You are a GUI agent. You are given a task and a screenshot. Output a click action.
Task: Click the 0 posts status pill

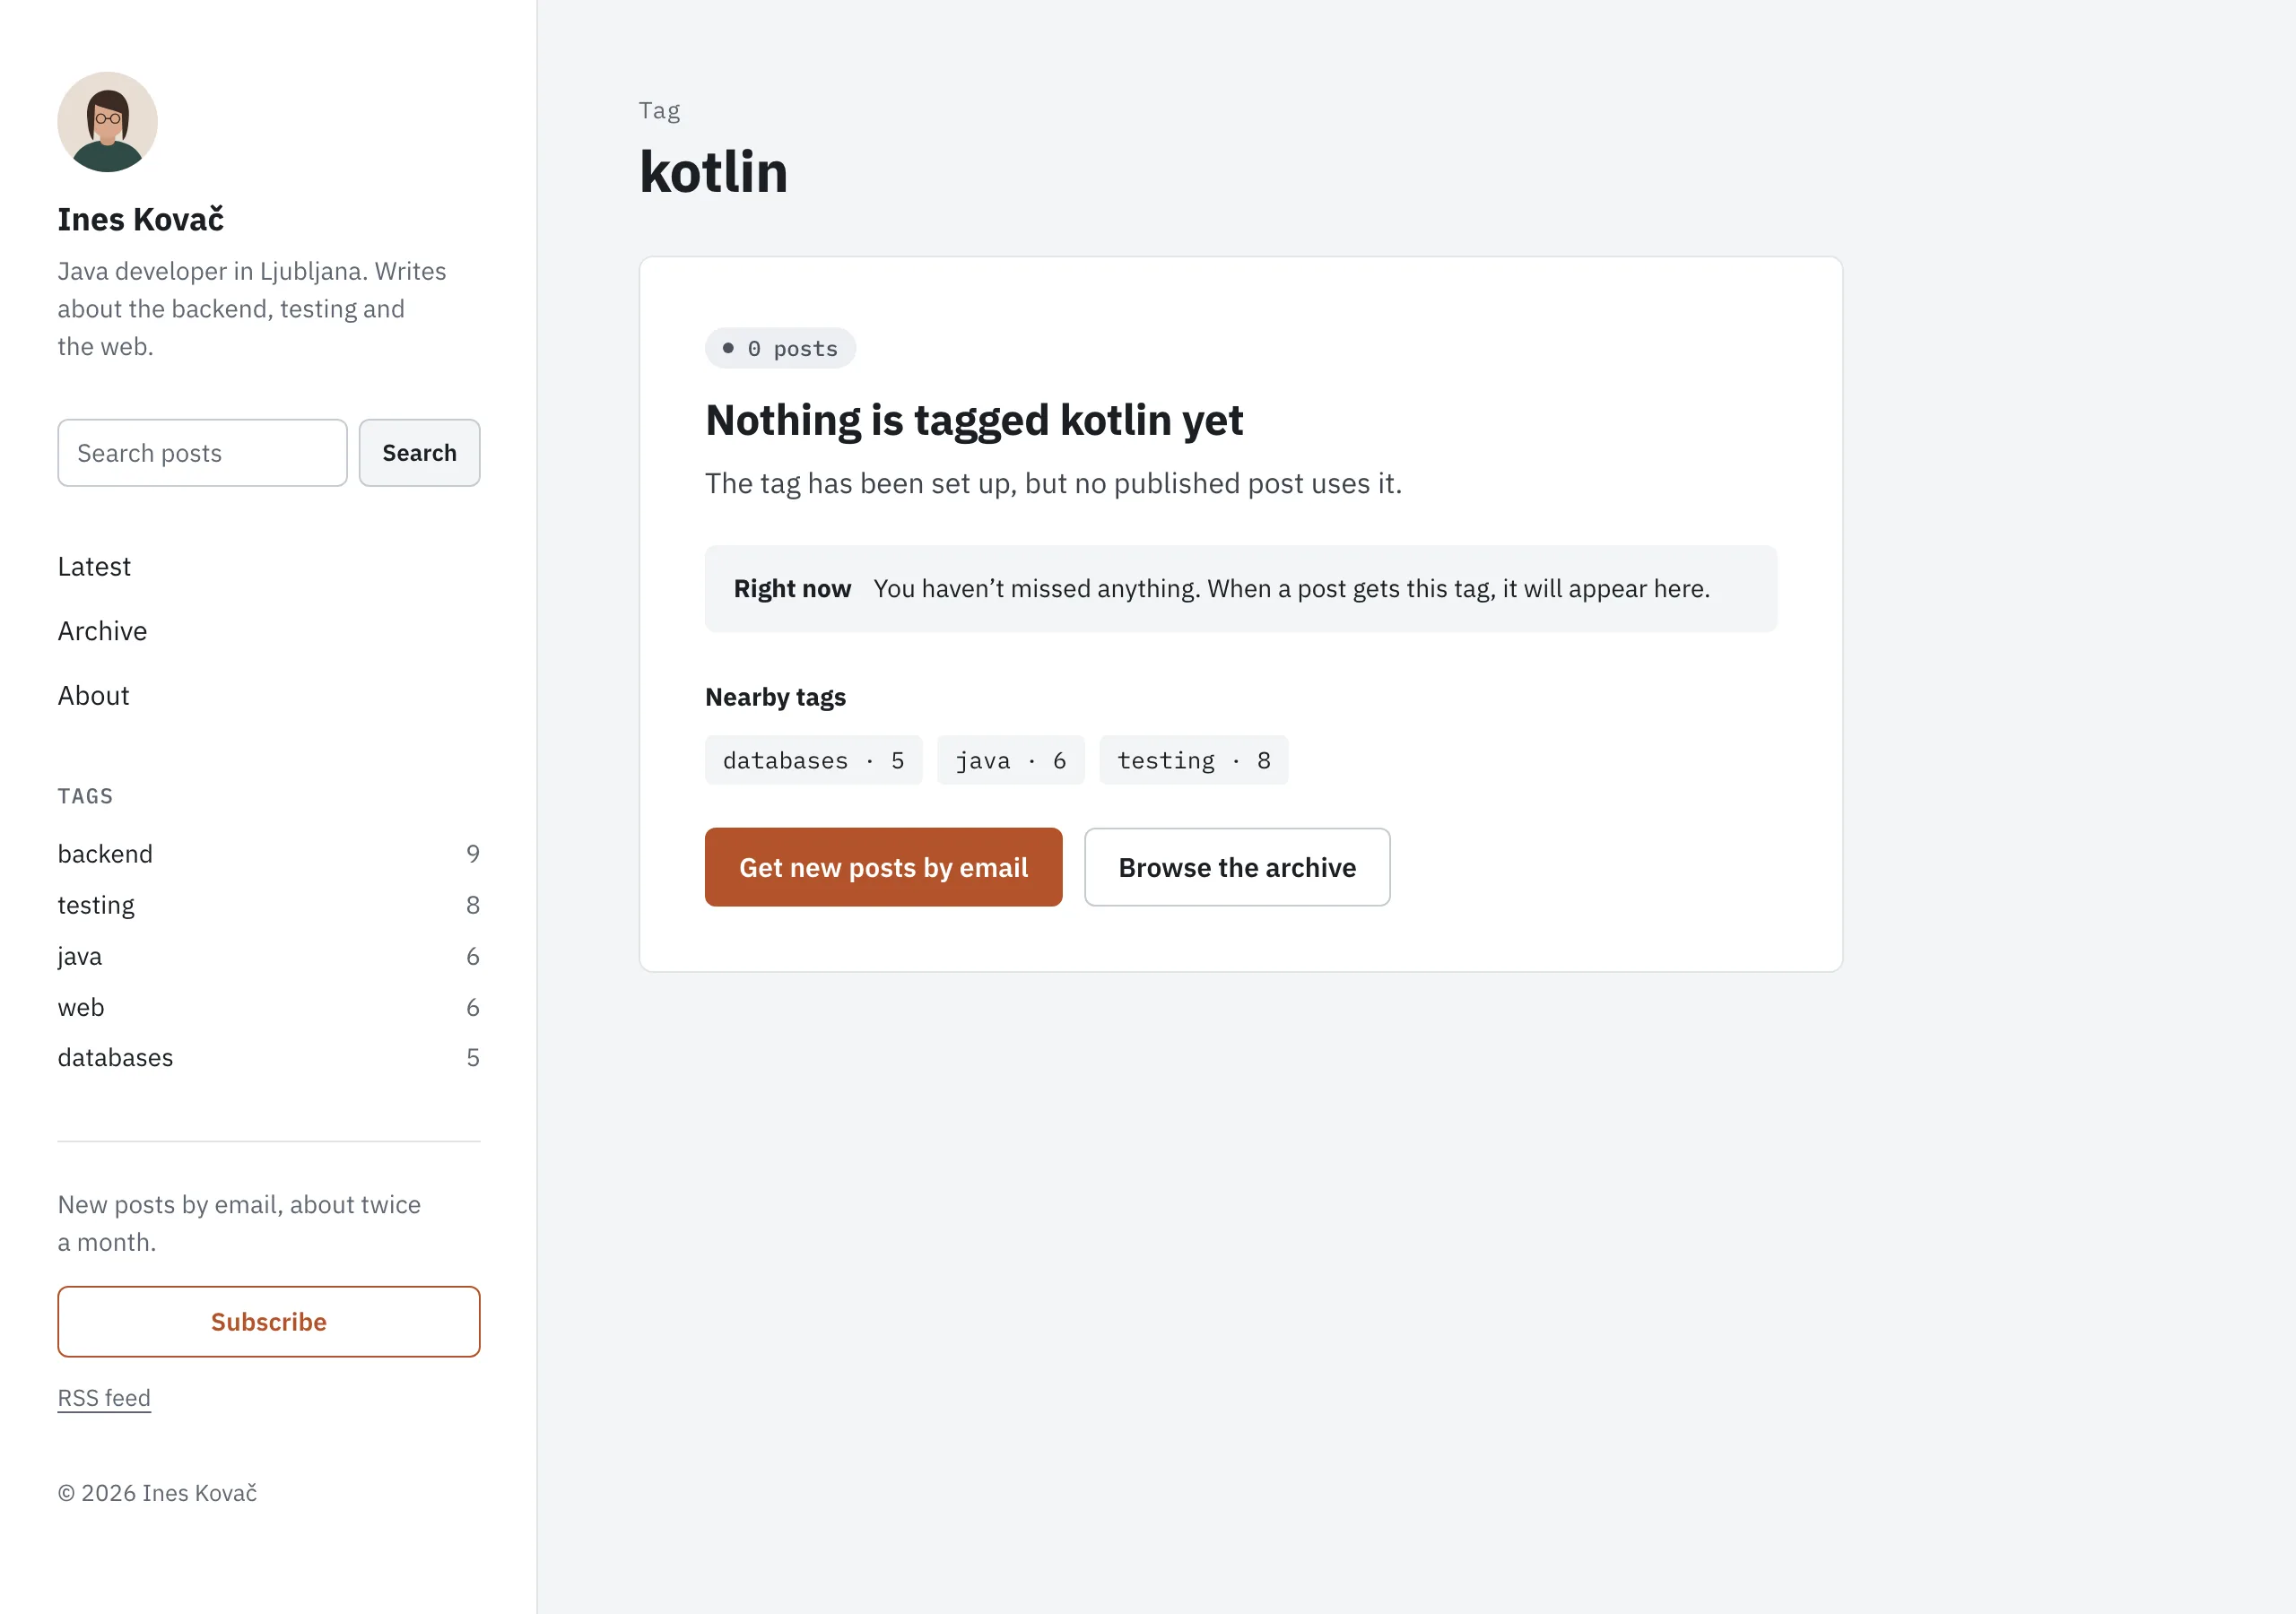click(780, 348)
